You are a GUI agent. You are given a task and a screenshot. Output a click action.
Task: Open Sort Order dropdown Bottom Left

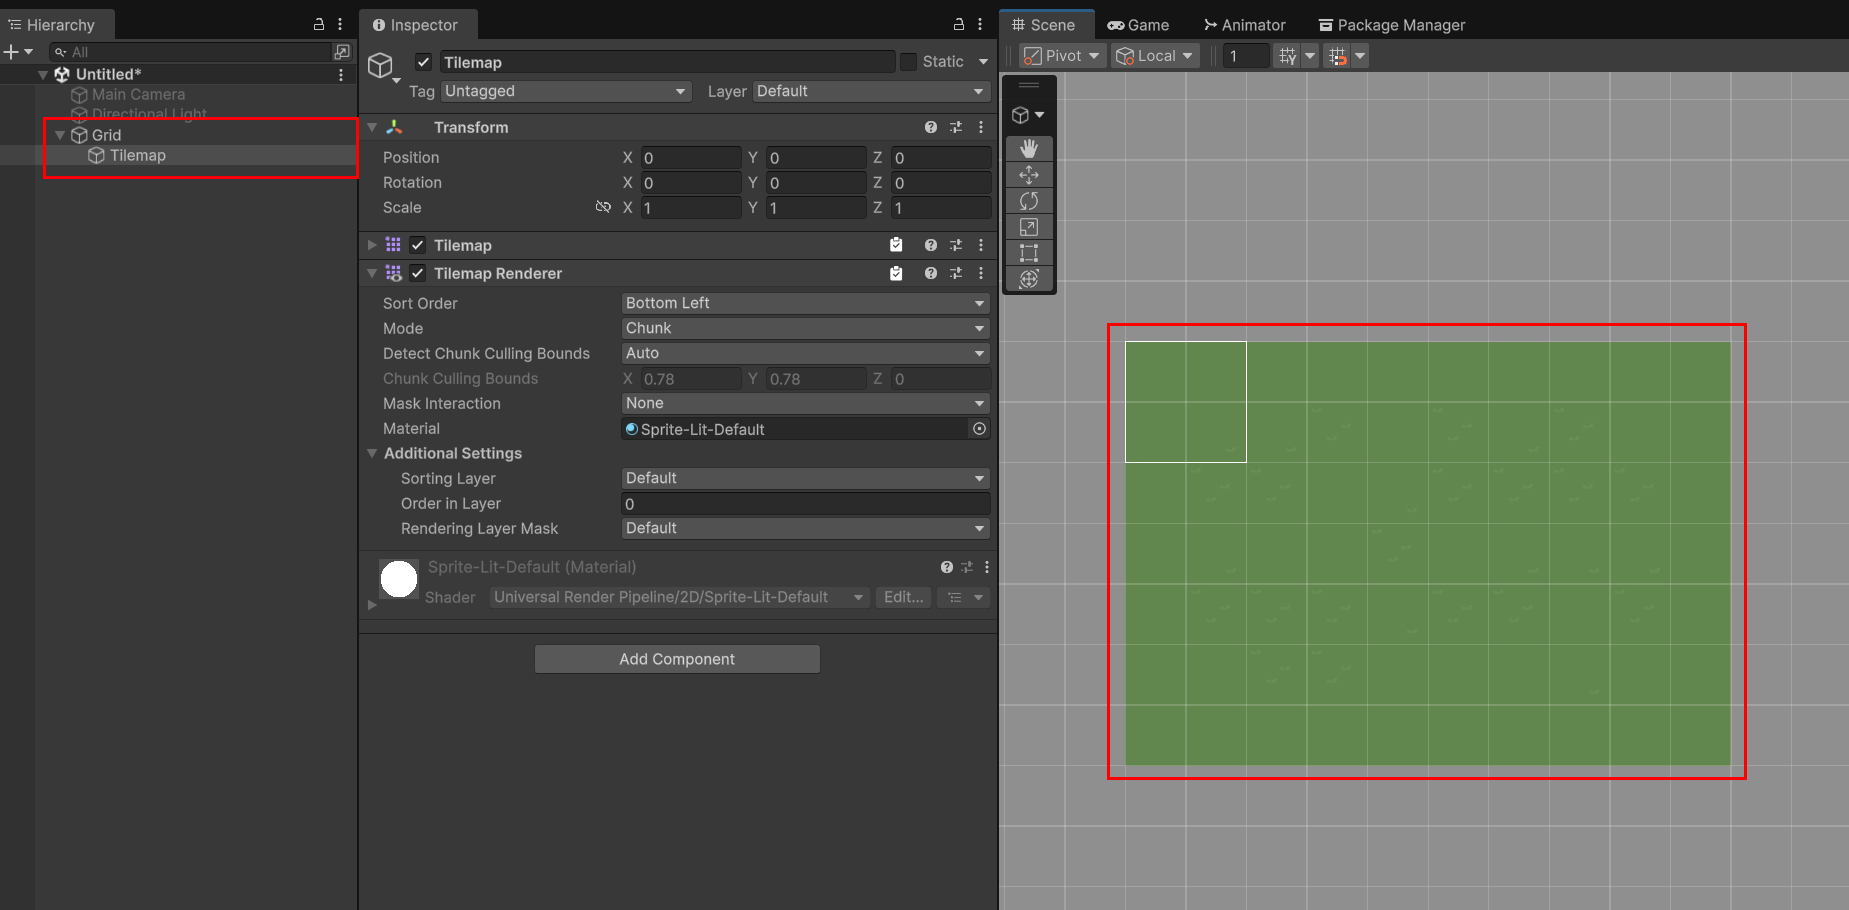pos(806,303)
